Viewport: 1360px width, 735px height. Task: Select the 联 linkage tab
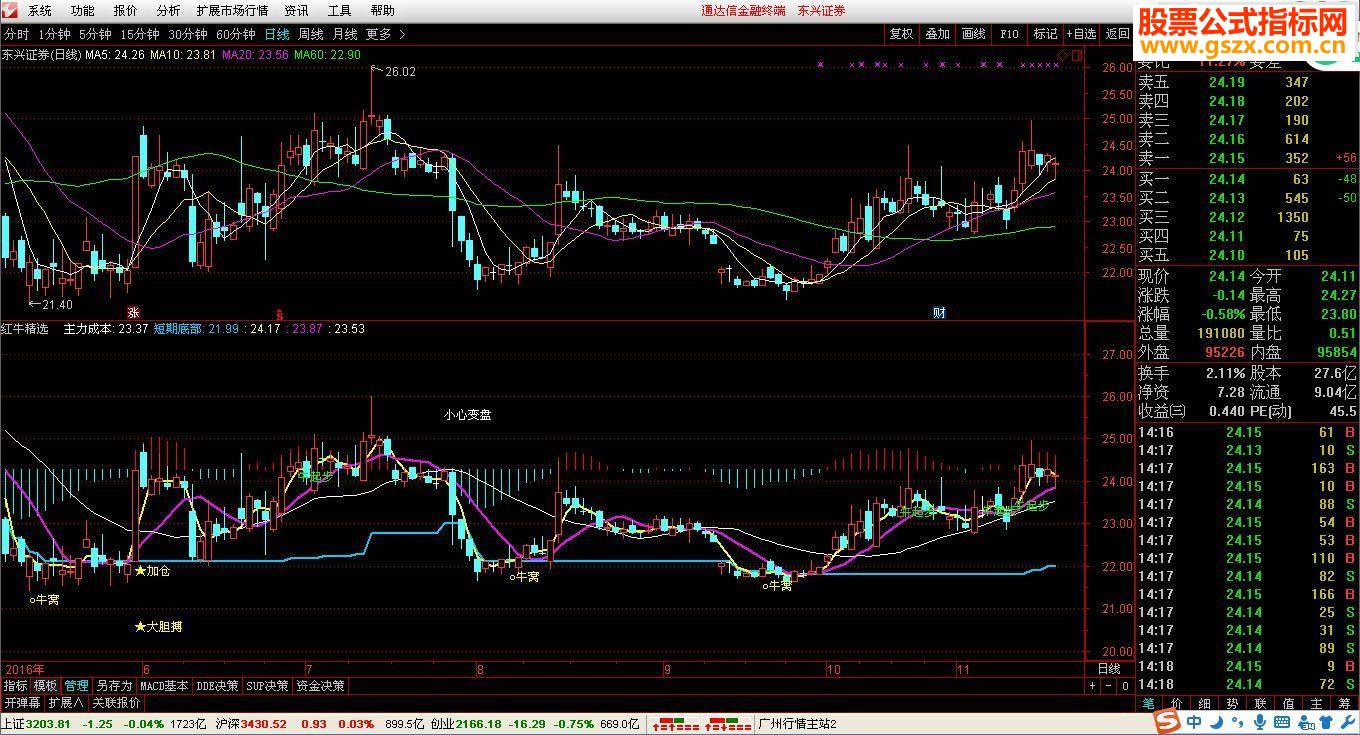pyautogui.click(x=1261, y=703)
